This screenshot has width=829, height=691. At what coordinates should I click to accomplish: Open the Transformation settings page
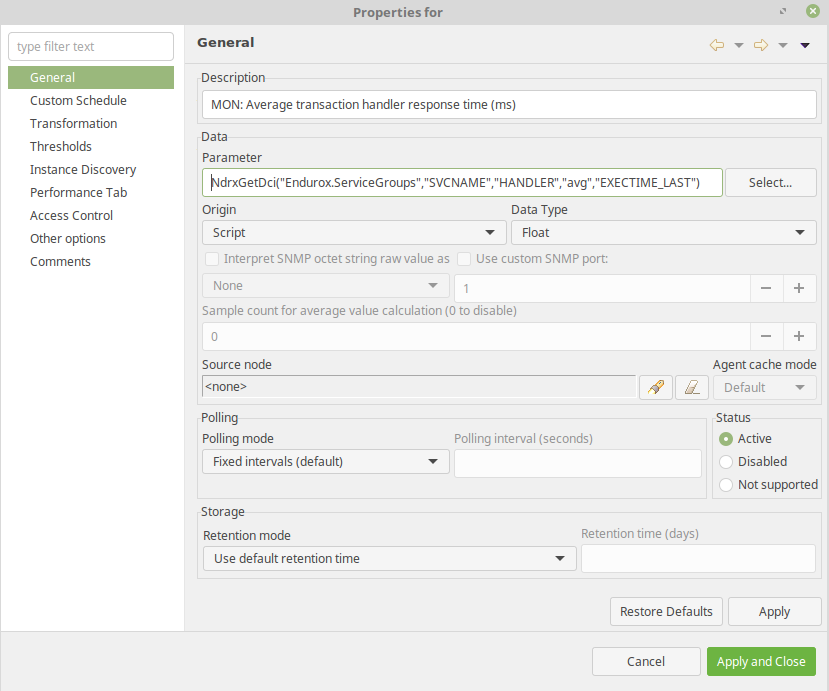click(x=73, y=124)
